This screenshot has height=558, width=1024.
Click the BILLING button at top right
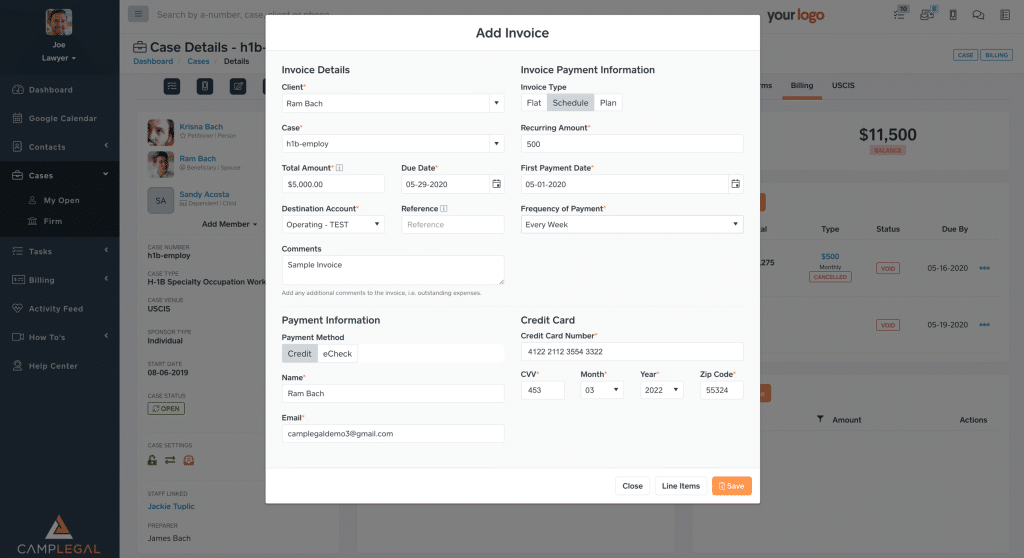click(x=997, y=55)
